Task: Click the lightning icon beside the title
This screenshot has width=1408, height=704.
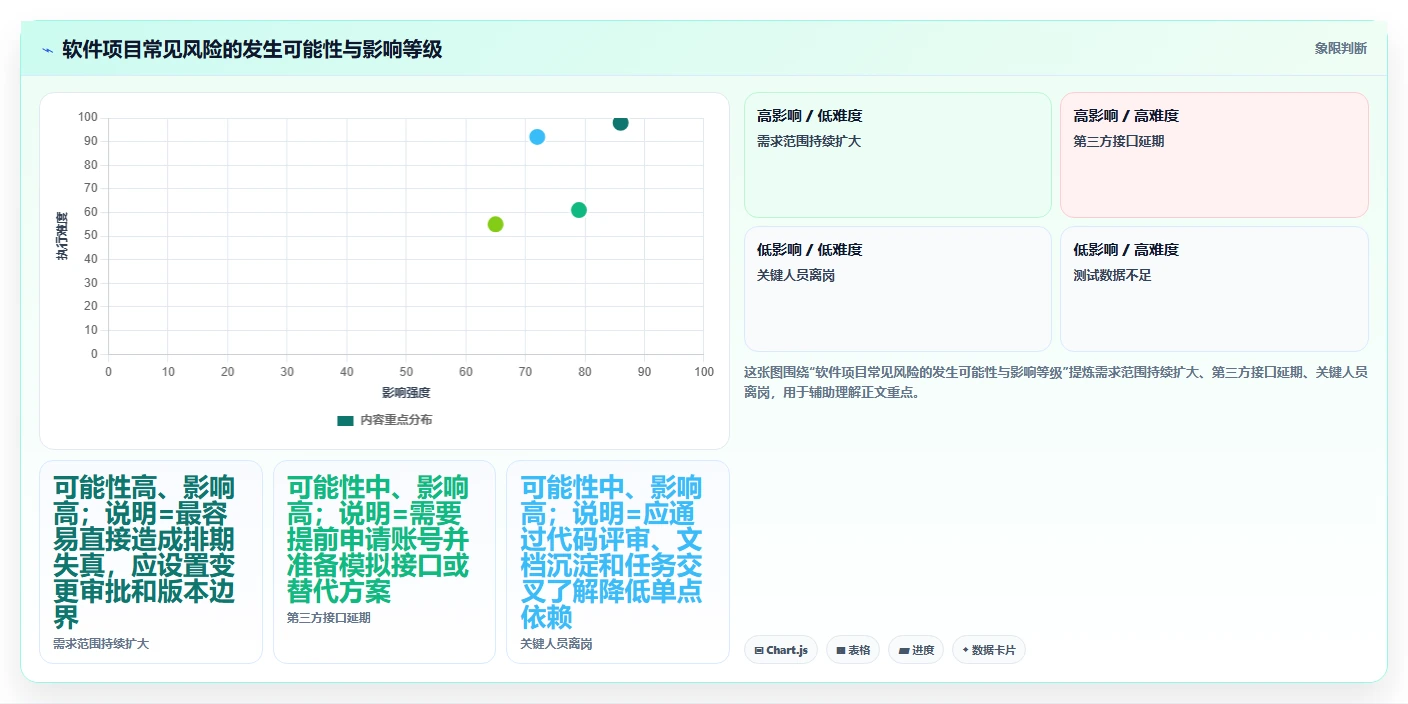Action: [x=47, y=49]
